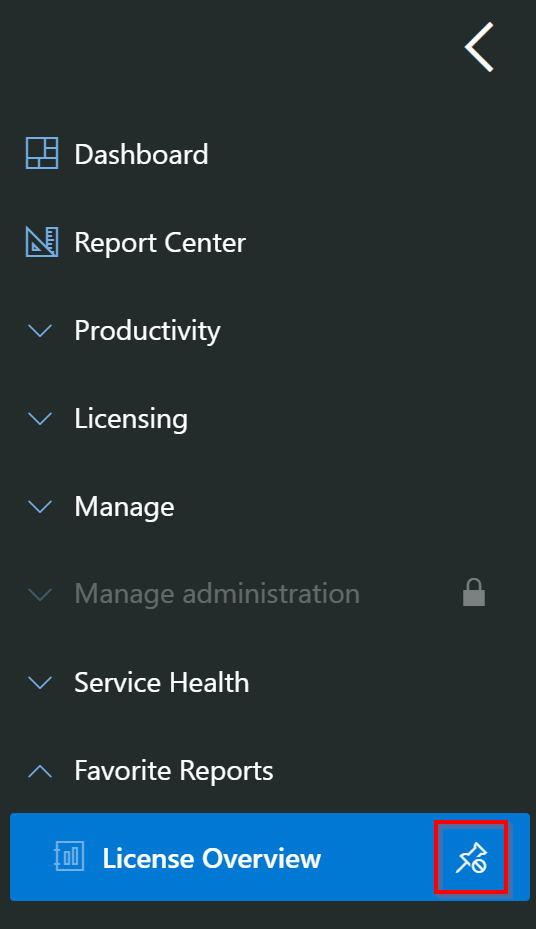536x929 pixels.
Task: Expand the Service Health chevron
Action: tap(40, 683)
